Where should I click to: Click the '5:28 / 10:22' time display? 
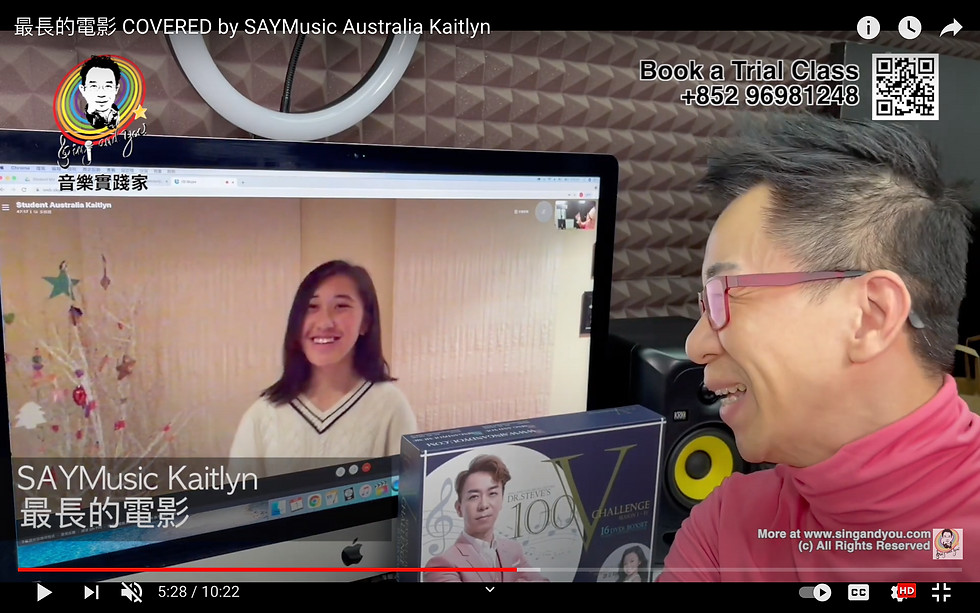(x=199, y=592)
